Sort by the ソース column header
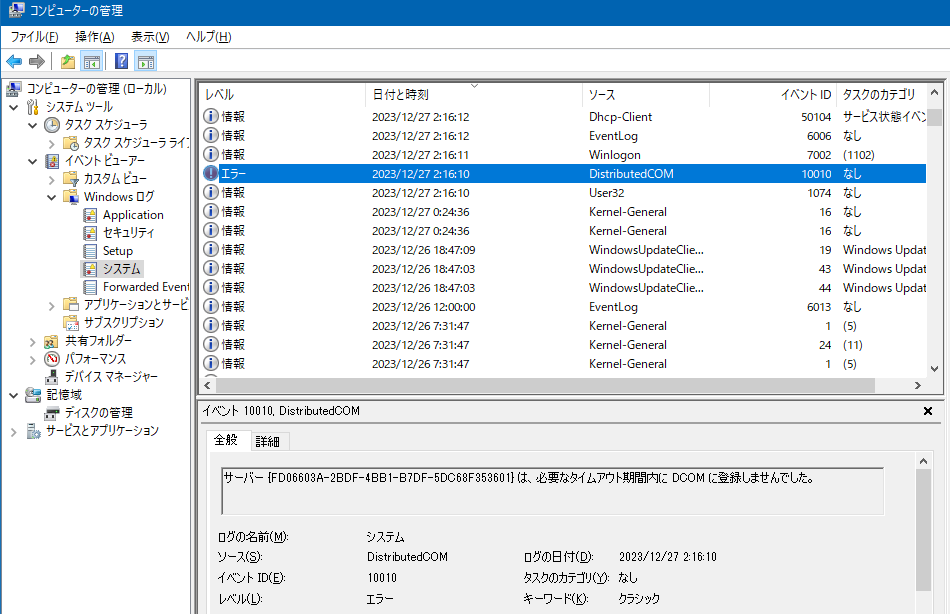Screen dimensions: 950x614 click(x=646, y=95)
